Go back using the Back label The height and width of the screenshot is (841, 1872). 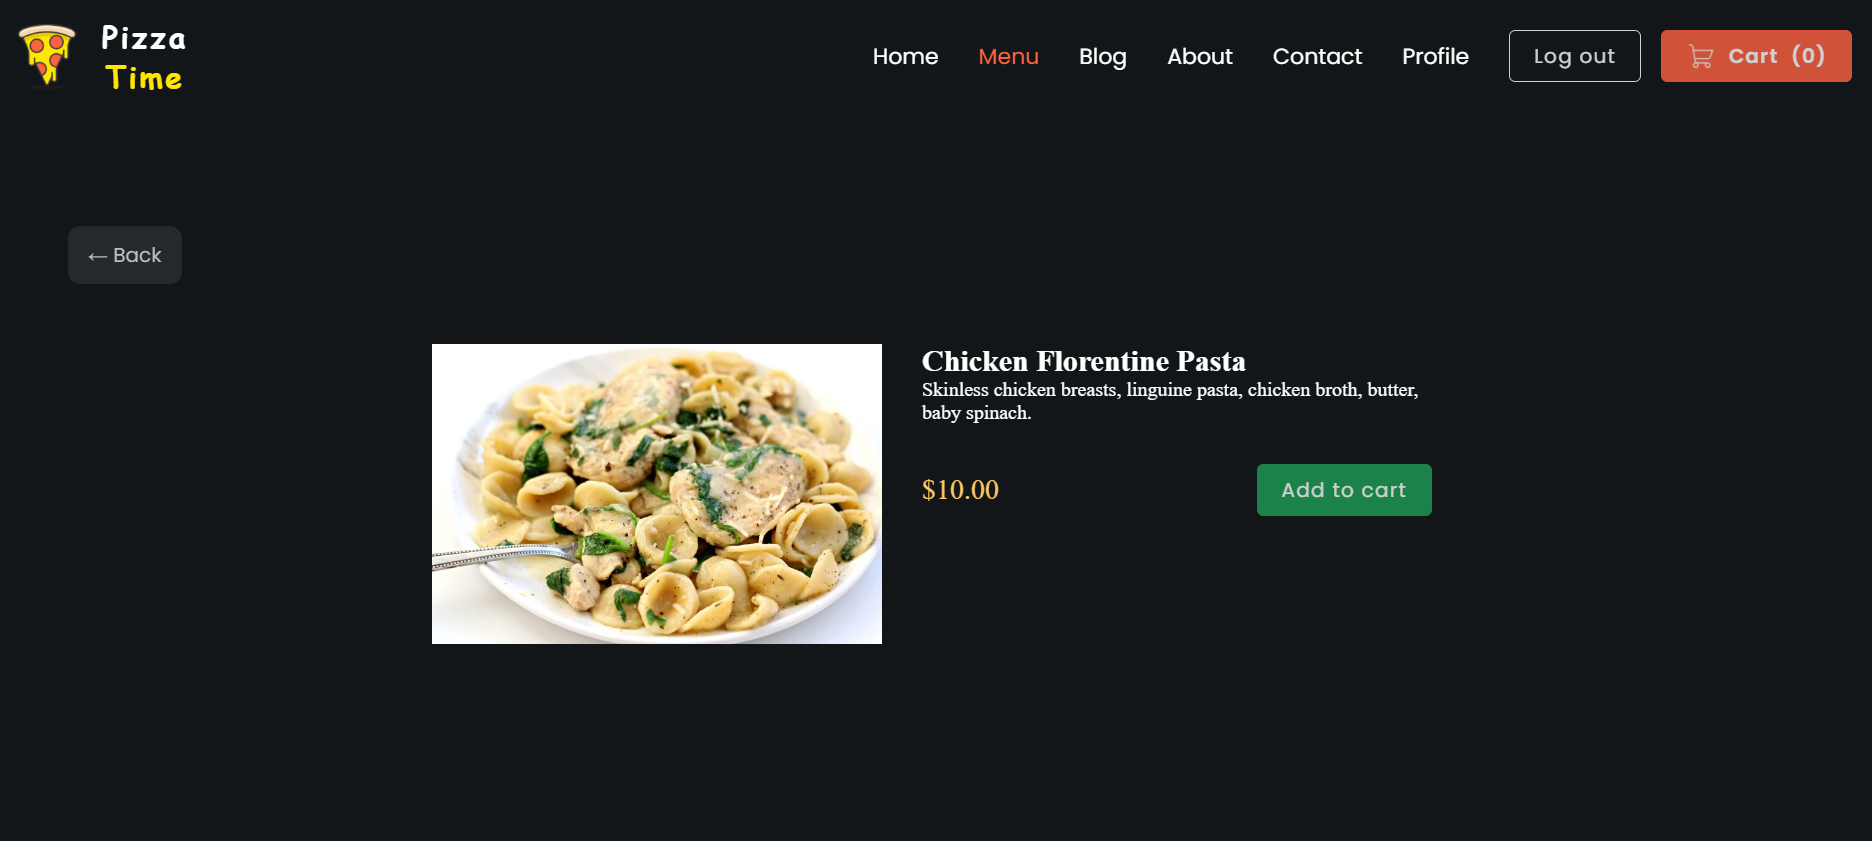coord(137,255)
